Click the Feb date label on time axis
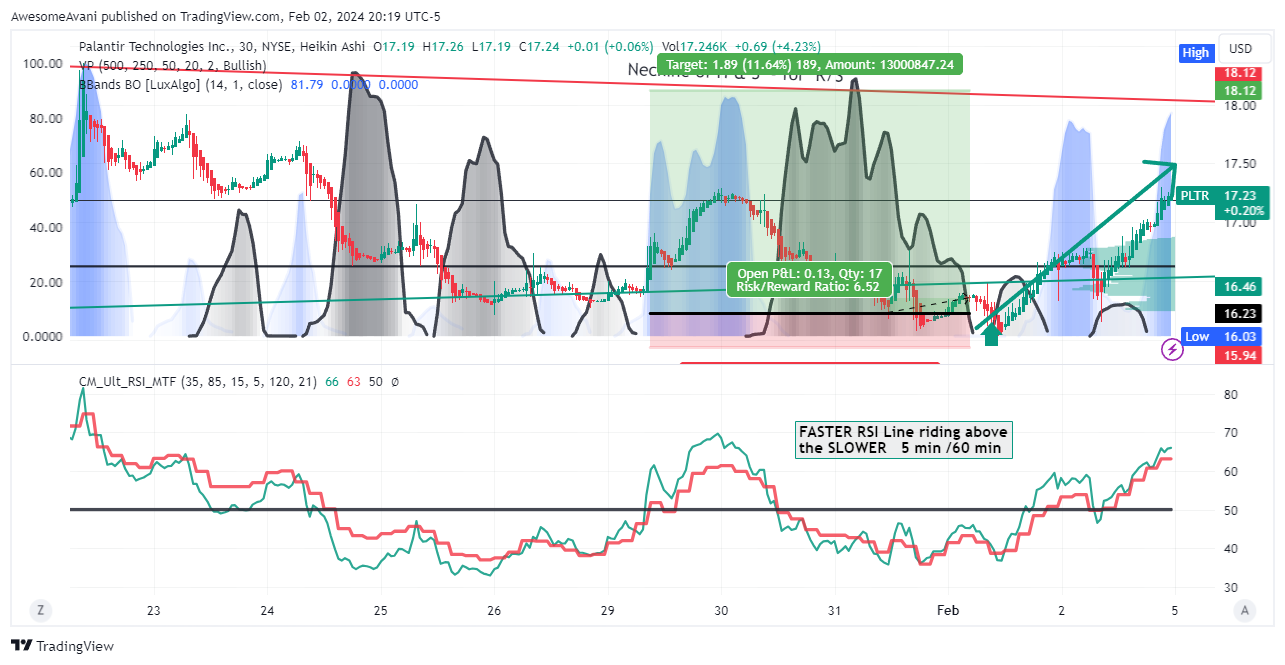This screenshot has width=1285, height=665. pos(948,610)
